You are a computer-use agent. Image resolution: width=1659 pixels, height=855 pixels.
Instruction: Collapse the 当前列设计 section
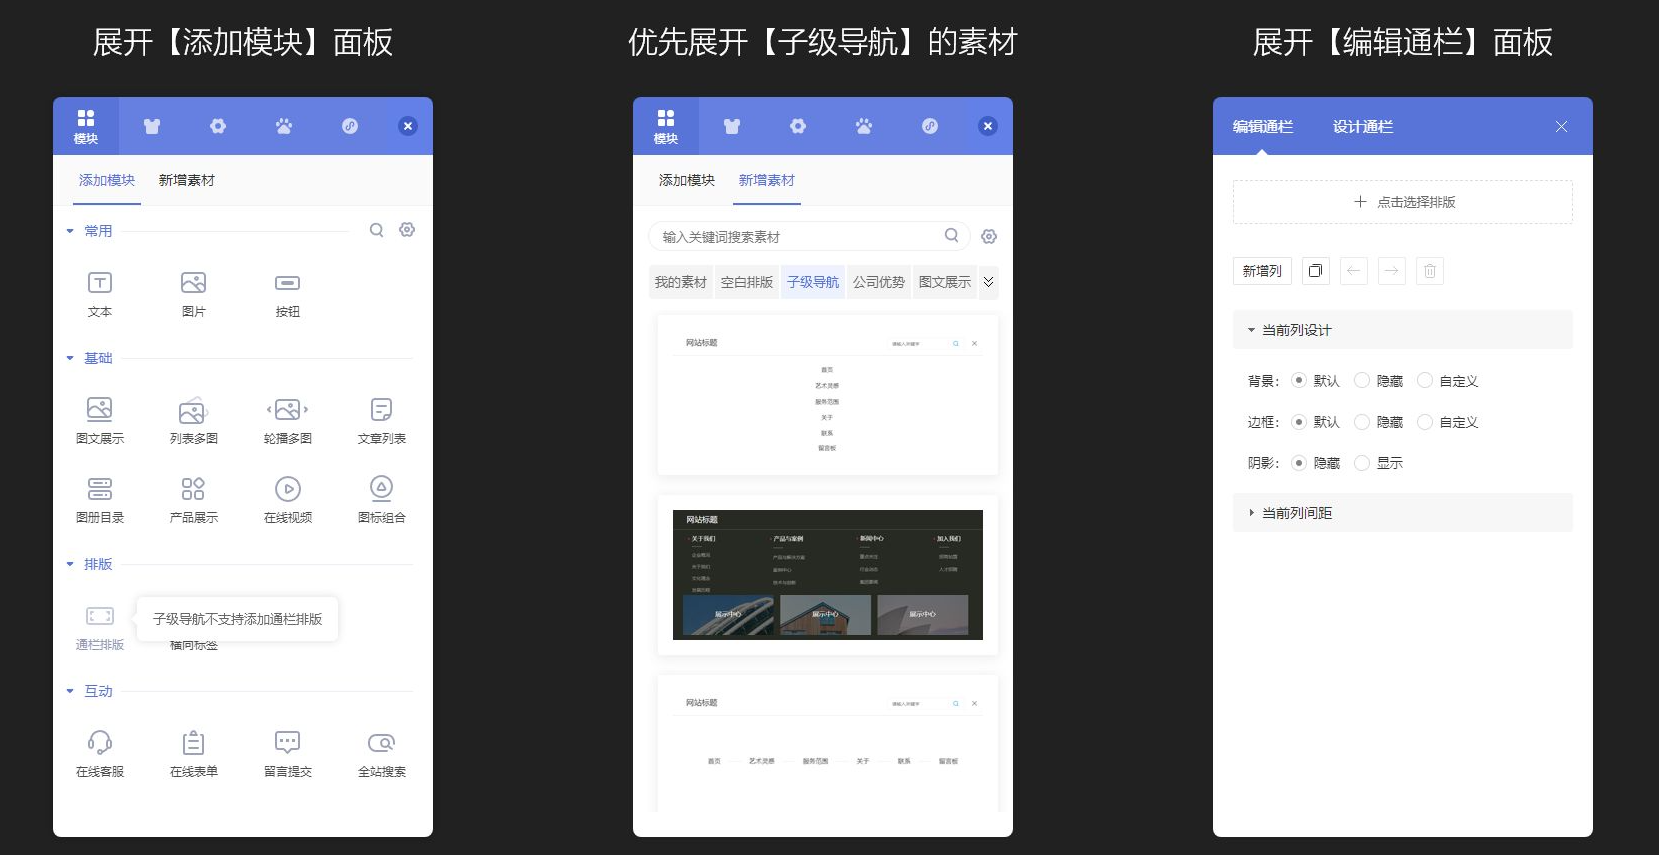1402,330
